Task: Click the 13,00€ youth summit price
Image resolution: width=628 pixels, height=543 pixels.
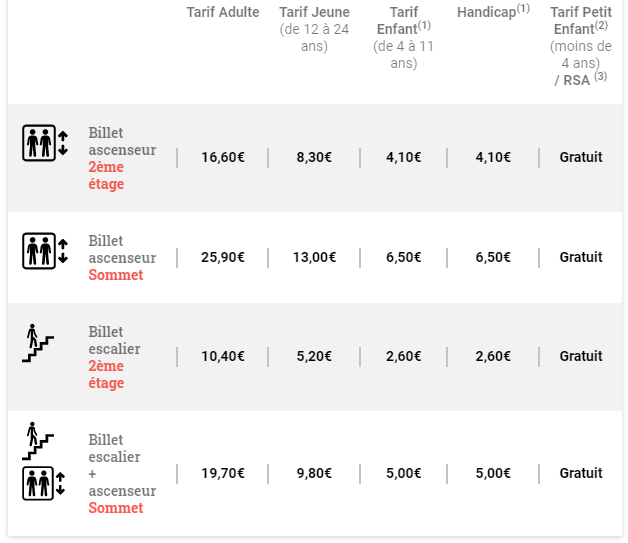Action: coord(314,257)
